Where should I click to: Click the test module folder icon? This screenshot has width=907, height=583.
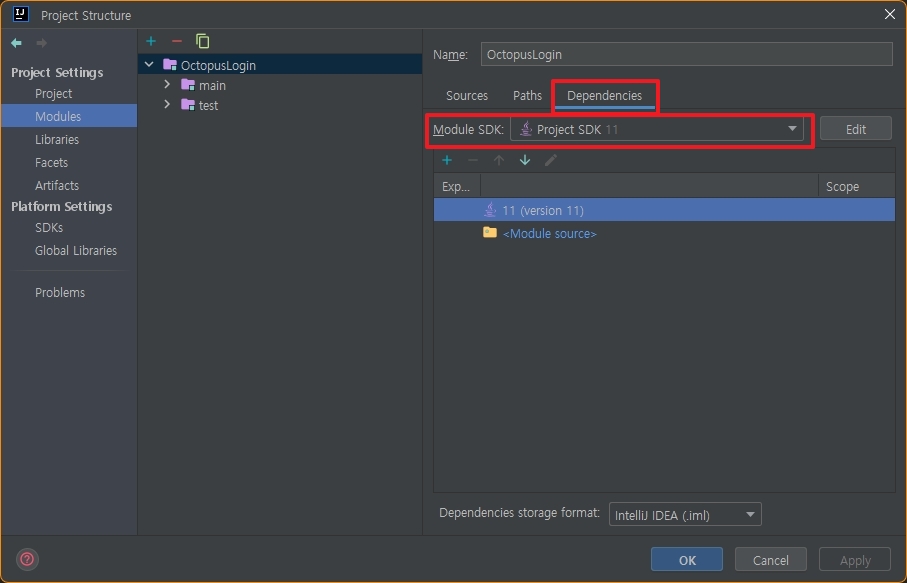187,105
